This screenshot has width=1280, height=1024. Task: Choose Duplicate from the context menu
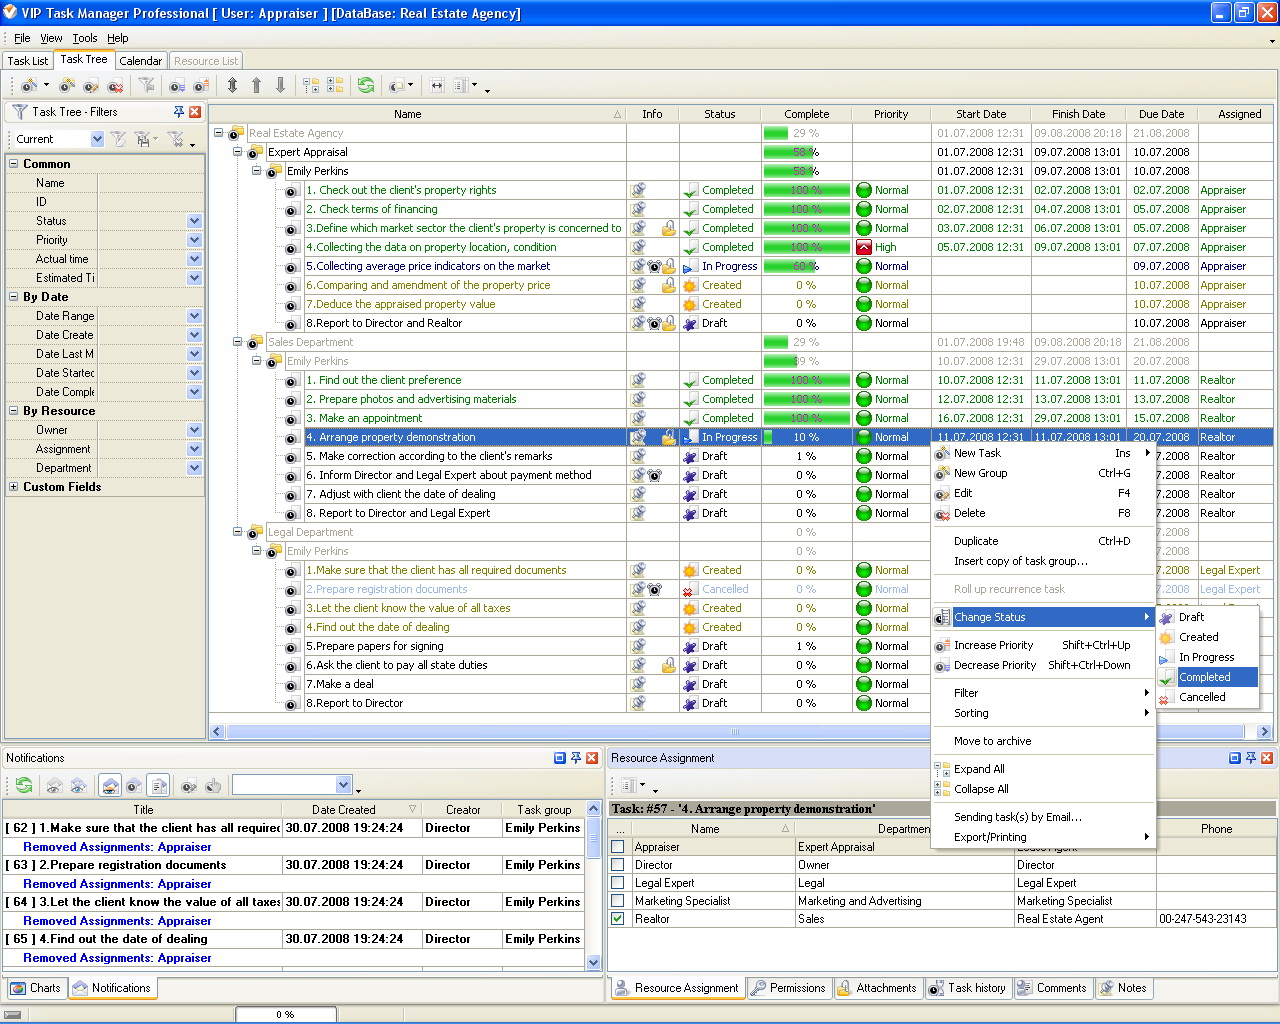(x=976, y=541)
